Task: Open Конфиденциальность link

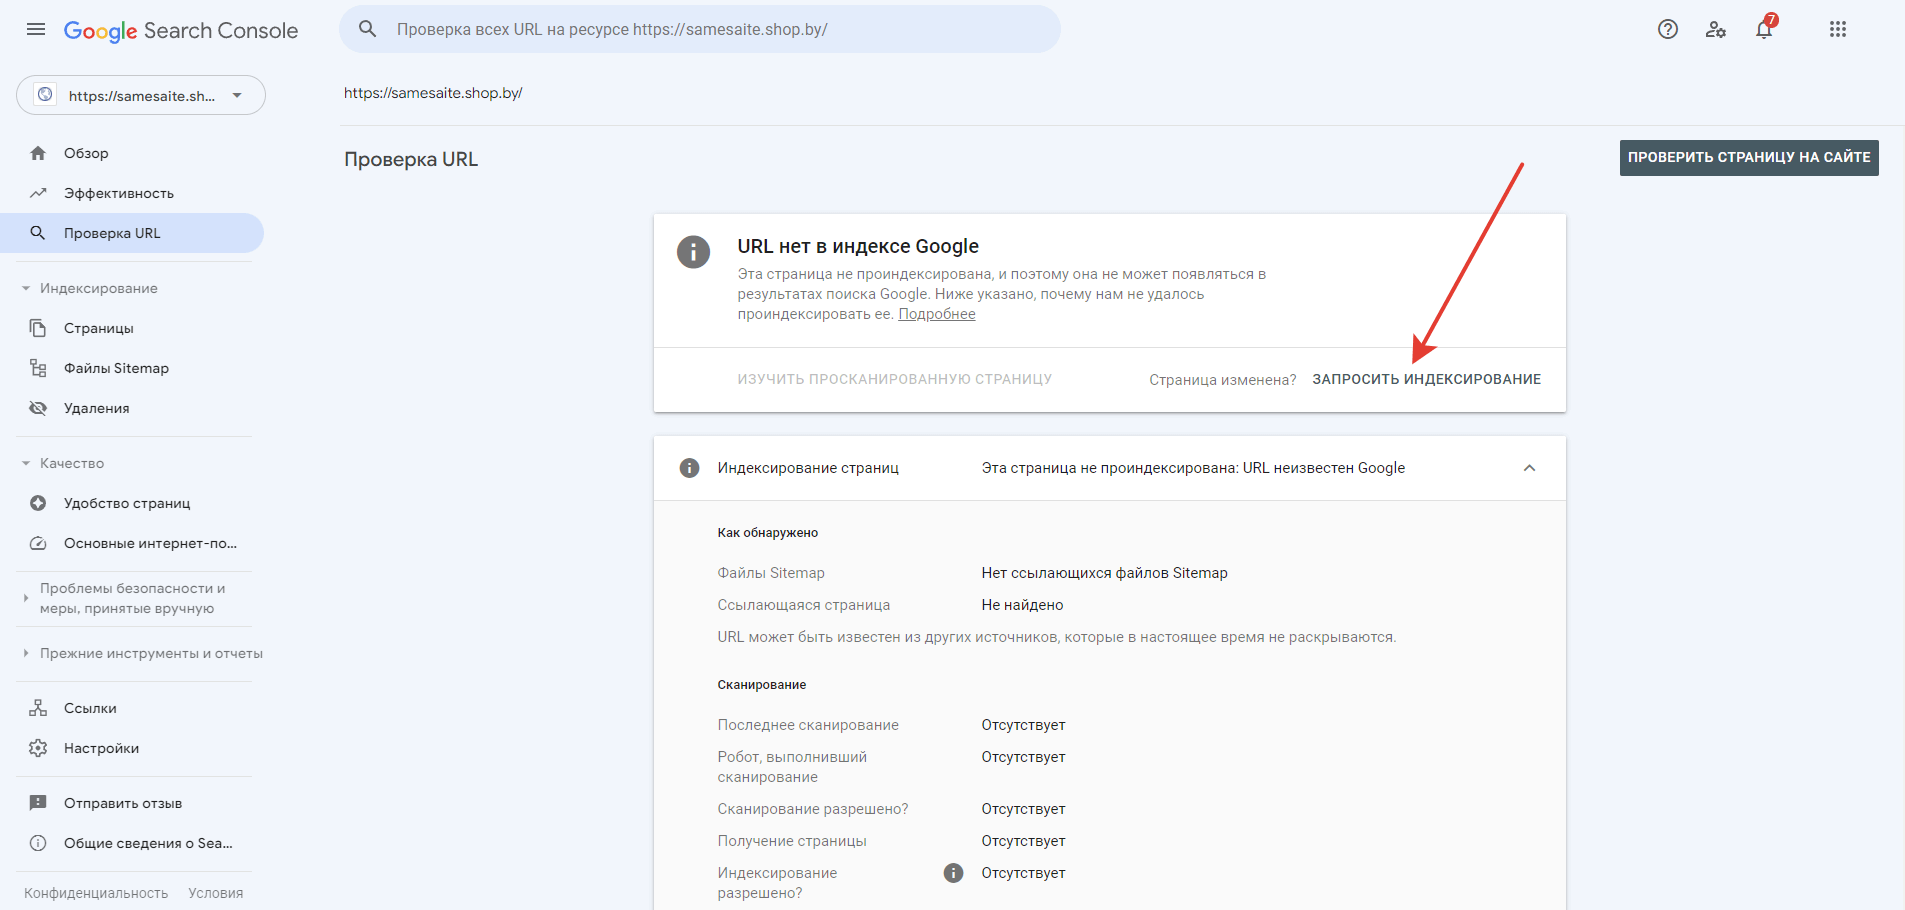Action: [x=96, y=893]
